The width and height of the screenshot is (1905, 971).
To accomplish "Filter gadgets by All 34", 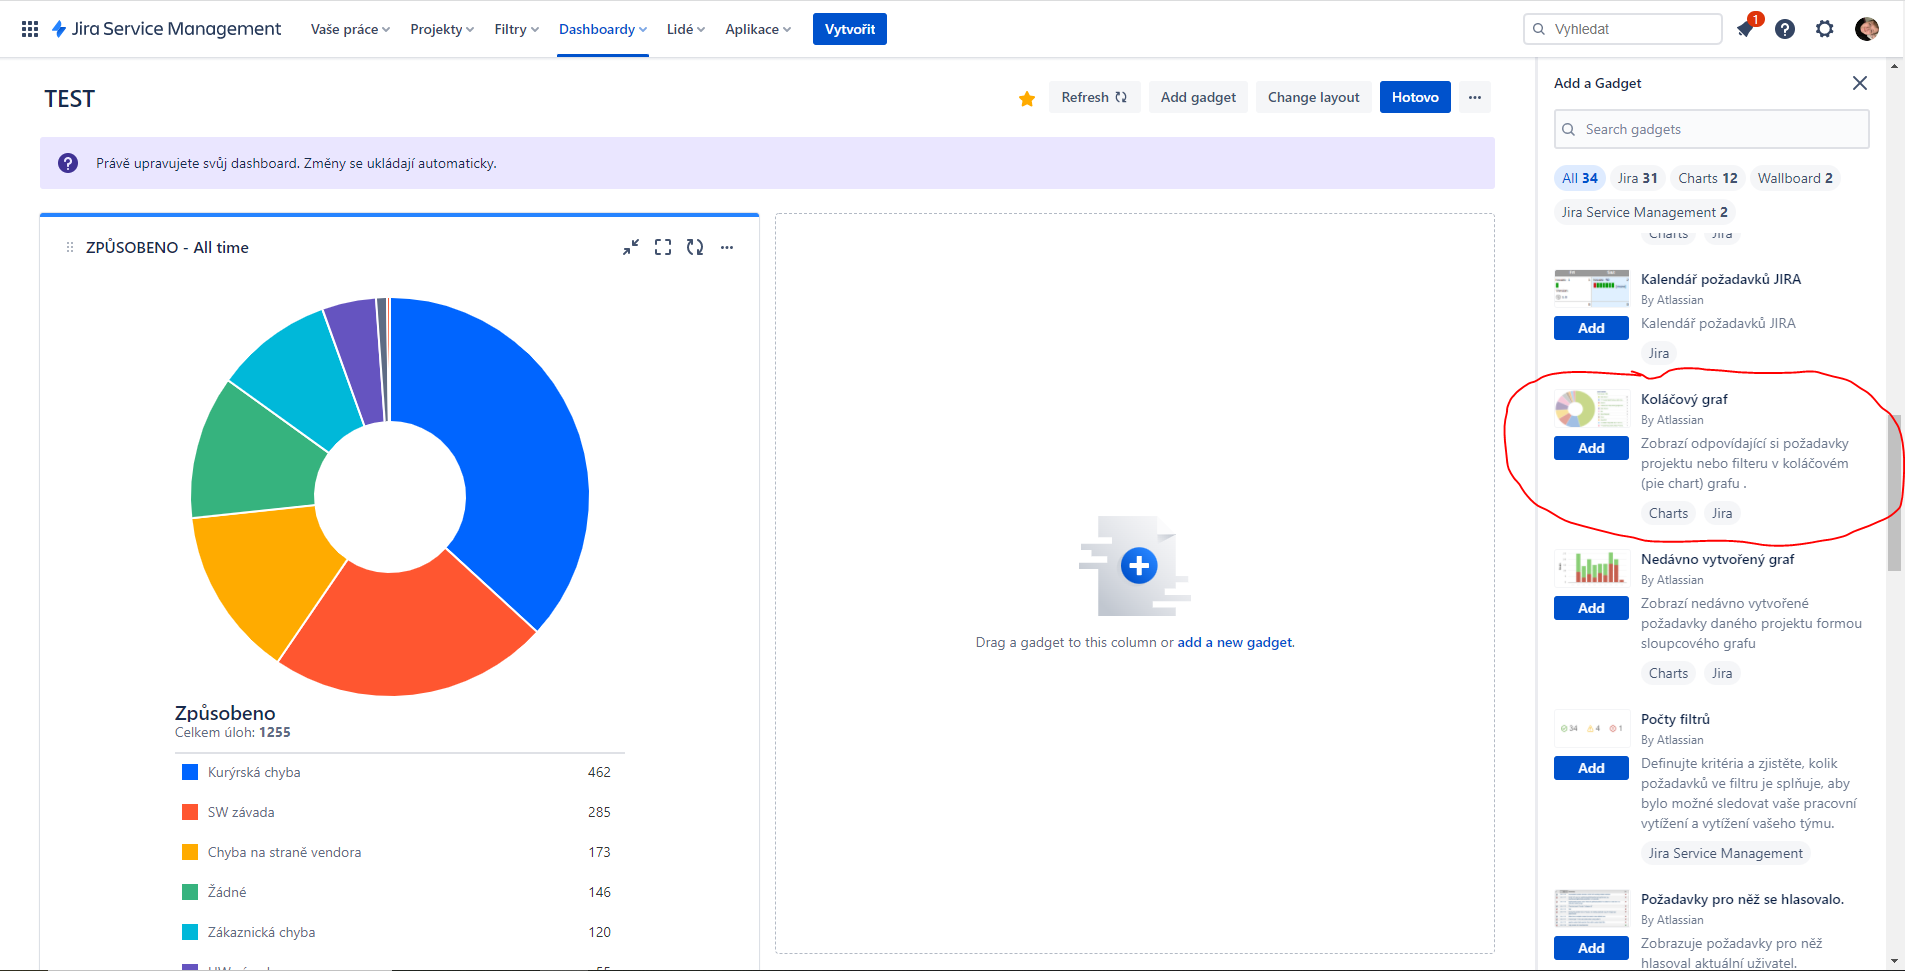I will (x=1580, y=178).
